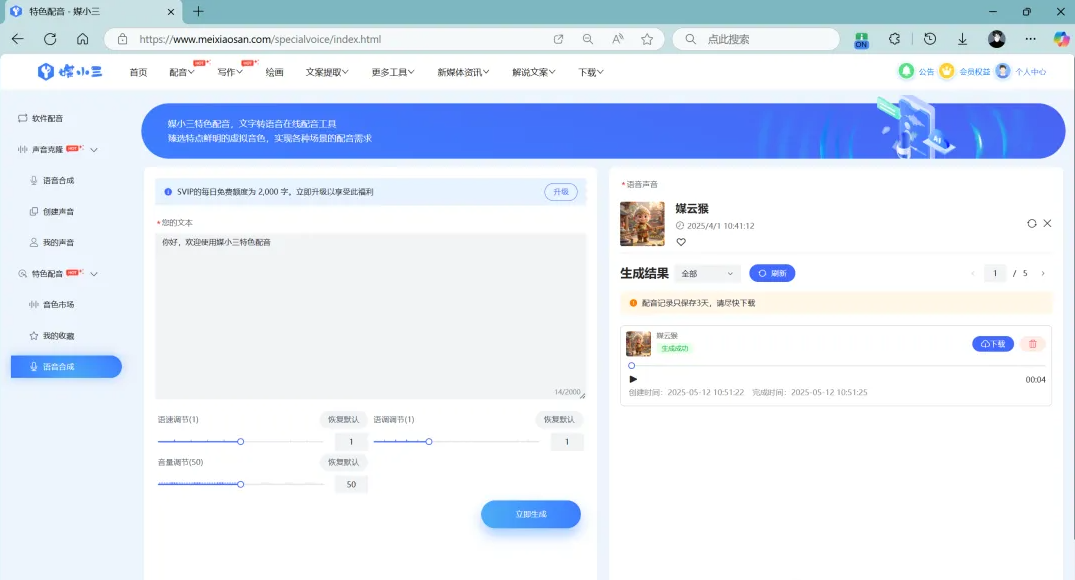
Task: Open the 新媒体资讯 dropdown menu
Action: pyautogui.click(x=463, y=72)
